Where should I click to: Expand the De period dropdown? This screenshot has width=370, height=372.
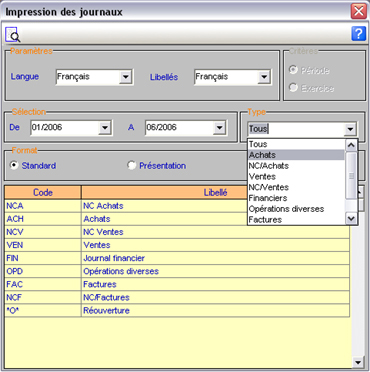[105, 128]
